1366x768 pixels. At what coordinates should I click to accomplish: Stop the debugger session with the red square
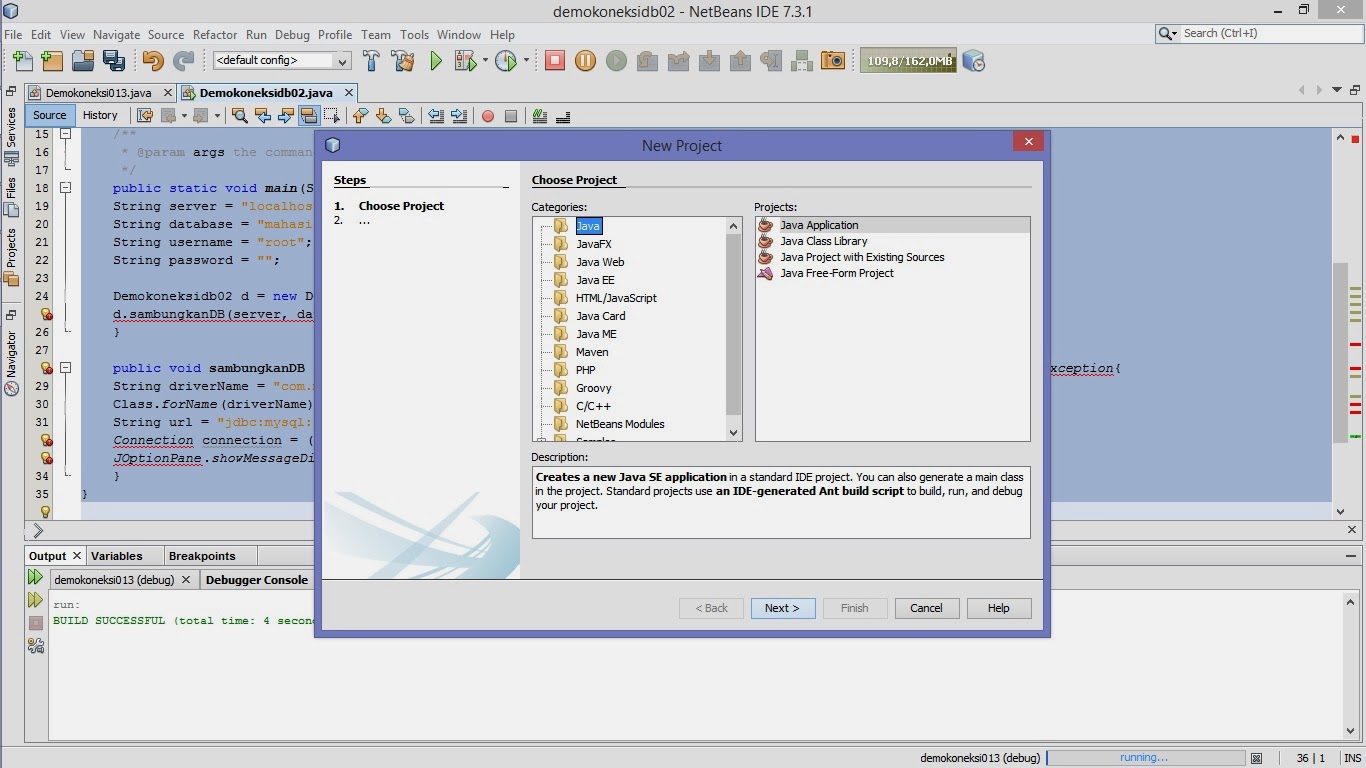[x=555, y=61]
